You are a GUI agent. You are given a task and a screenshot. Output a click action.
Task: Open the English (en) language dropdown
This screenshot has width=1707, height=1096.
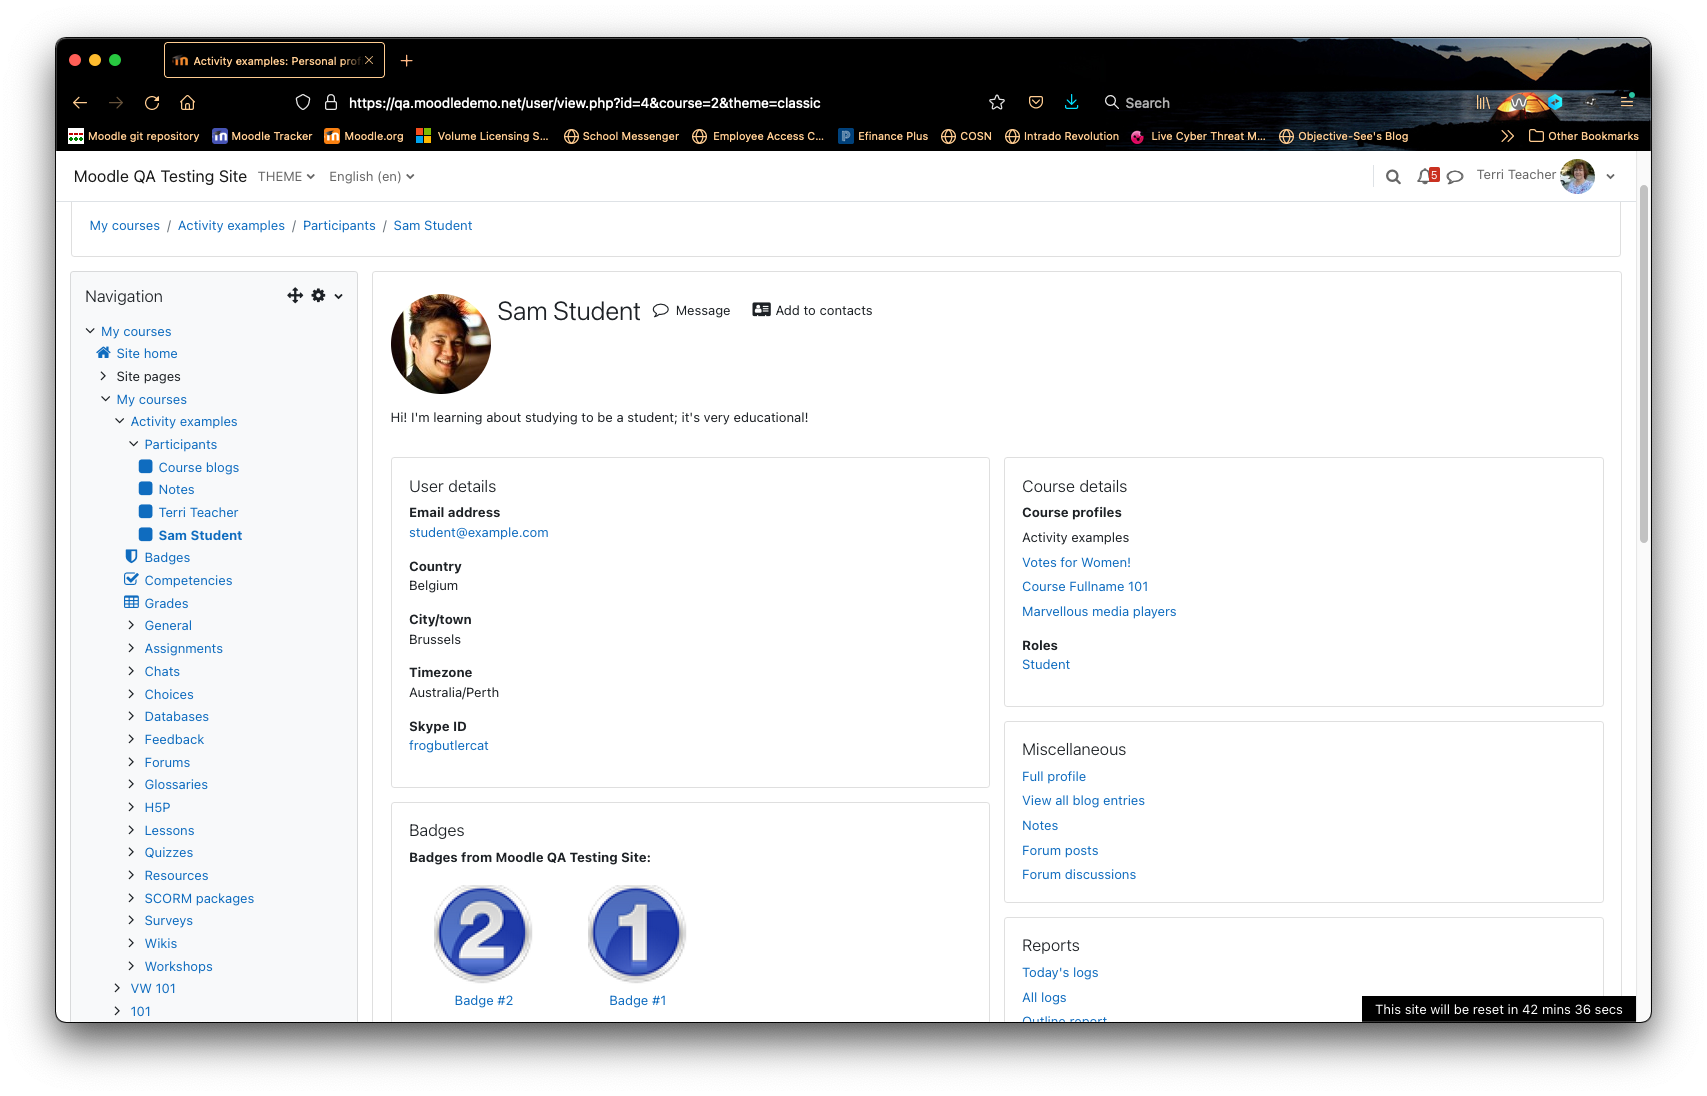371,177
